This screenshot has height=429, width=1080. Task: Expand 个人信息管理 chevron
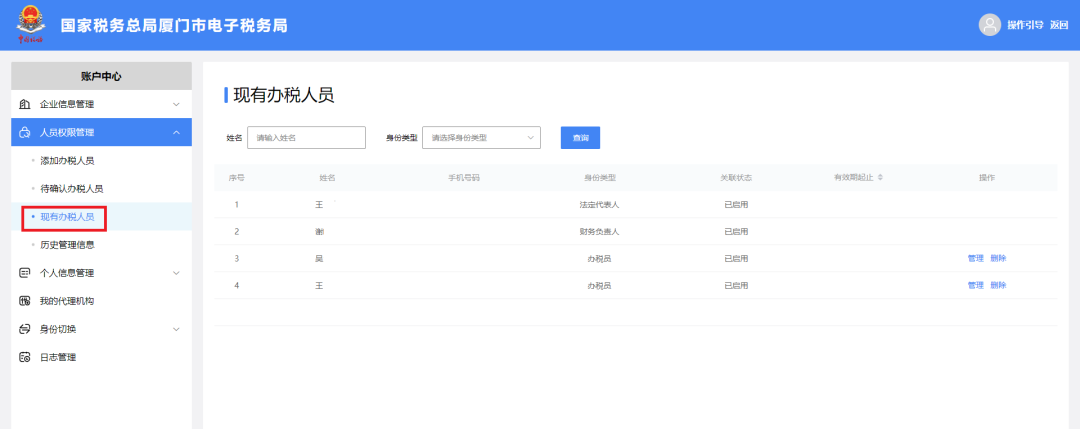pos(176,273)
